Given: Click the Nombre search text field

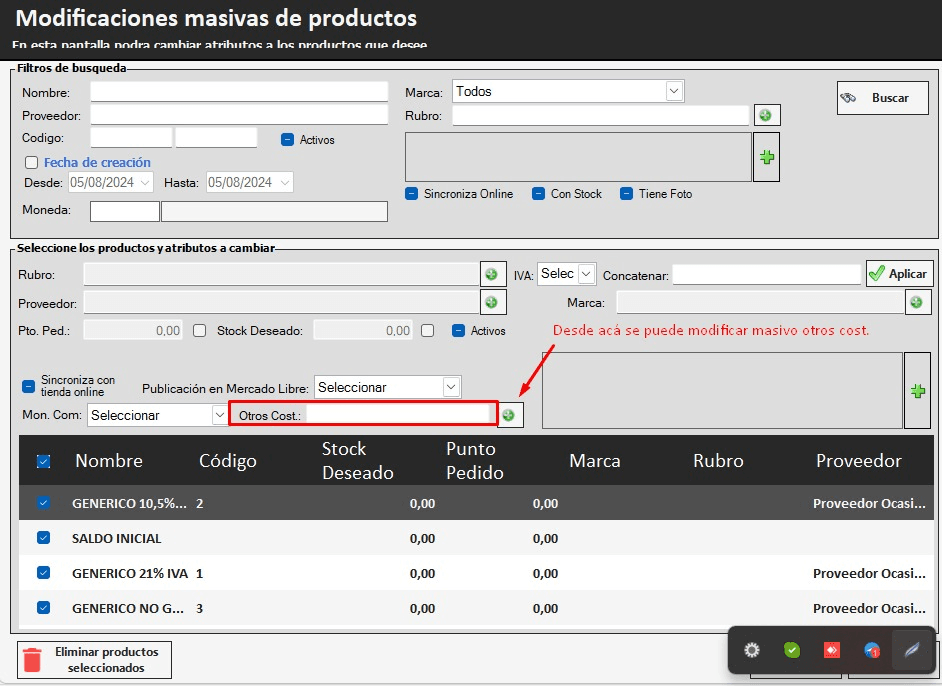Looking at the screenshot, I should pyautogui.click(x=238, y=92).
